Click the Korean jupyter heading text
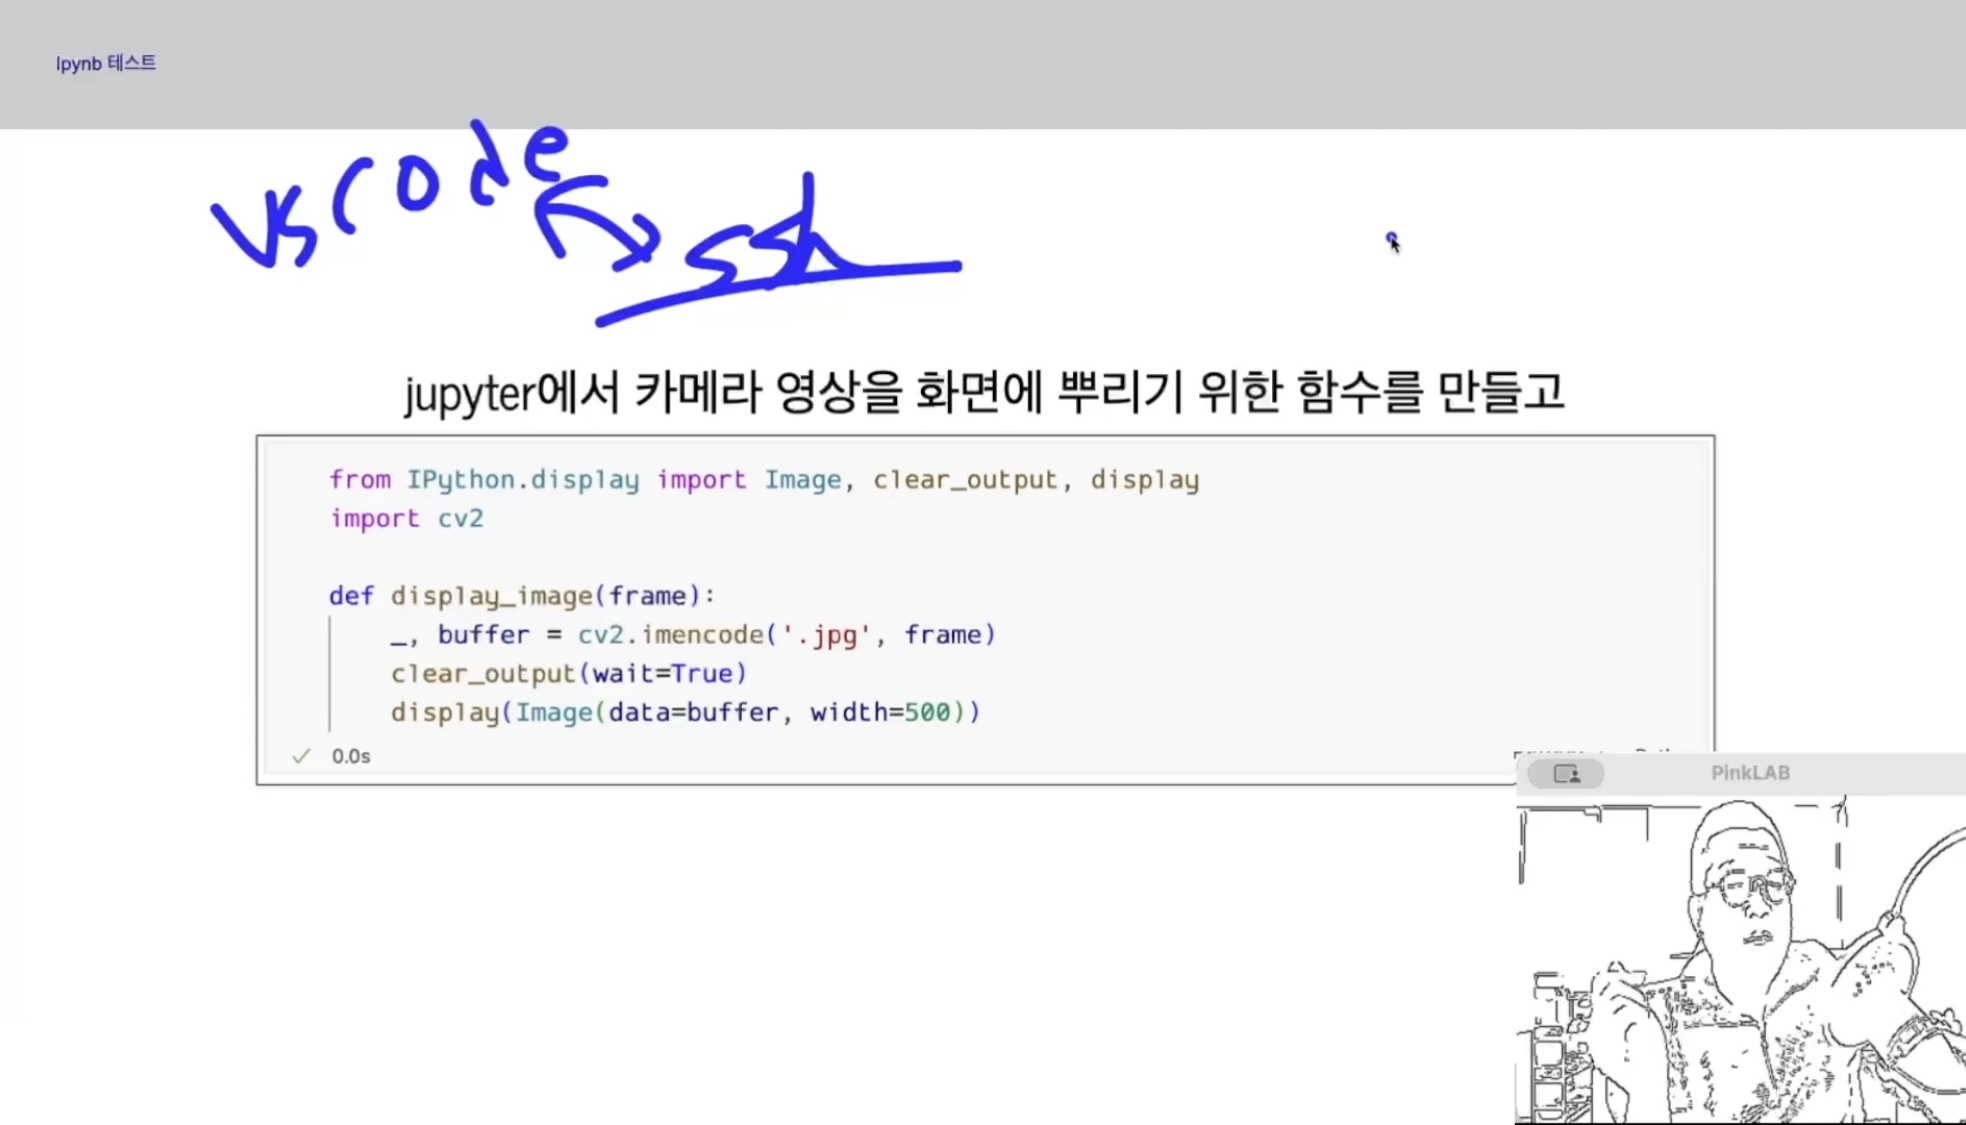Viewport: 1966px width, 1125px height. pos(984,392)
